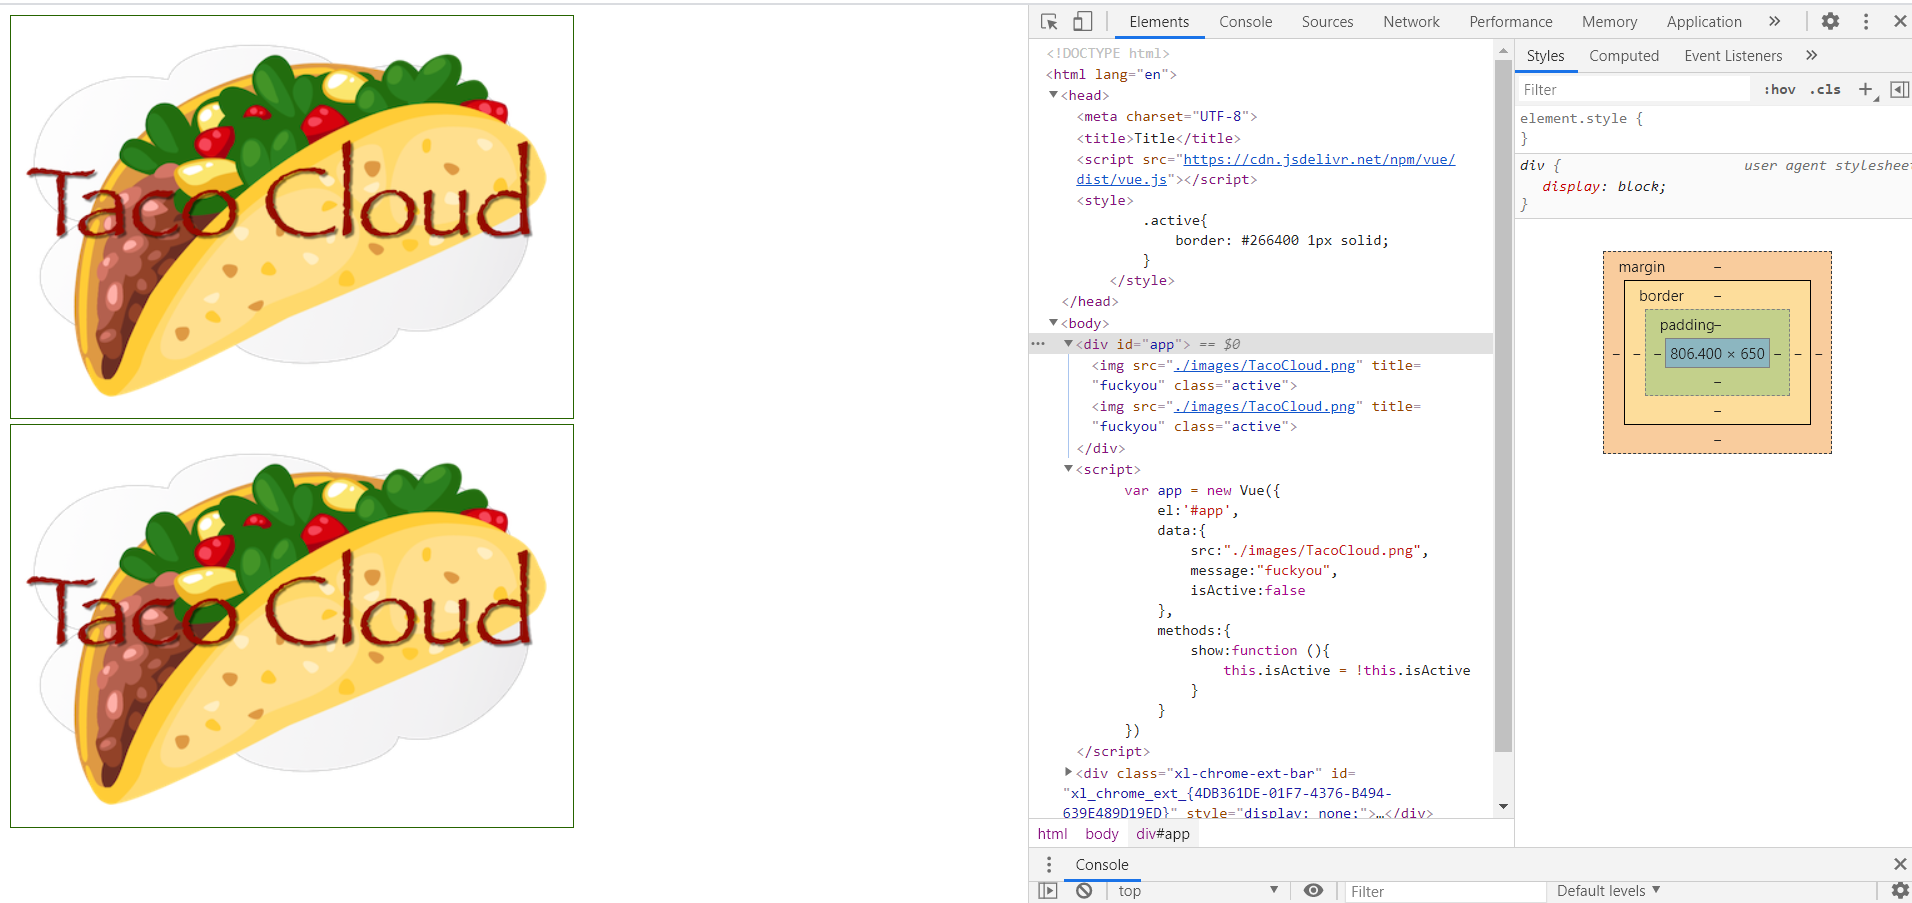Viewport: 1912px width, 903px height.
Task: Show more Styles pane tabs chevron
Action: click(1811, 55)
